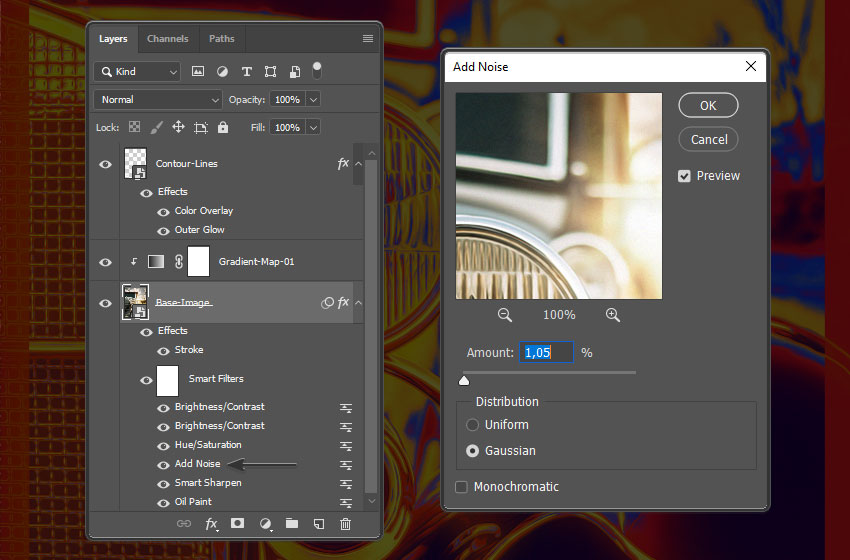Select the Base-Image layer thumbnail
The height and width of the screenshot is (560, 850).
pos(135,302)
